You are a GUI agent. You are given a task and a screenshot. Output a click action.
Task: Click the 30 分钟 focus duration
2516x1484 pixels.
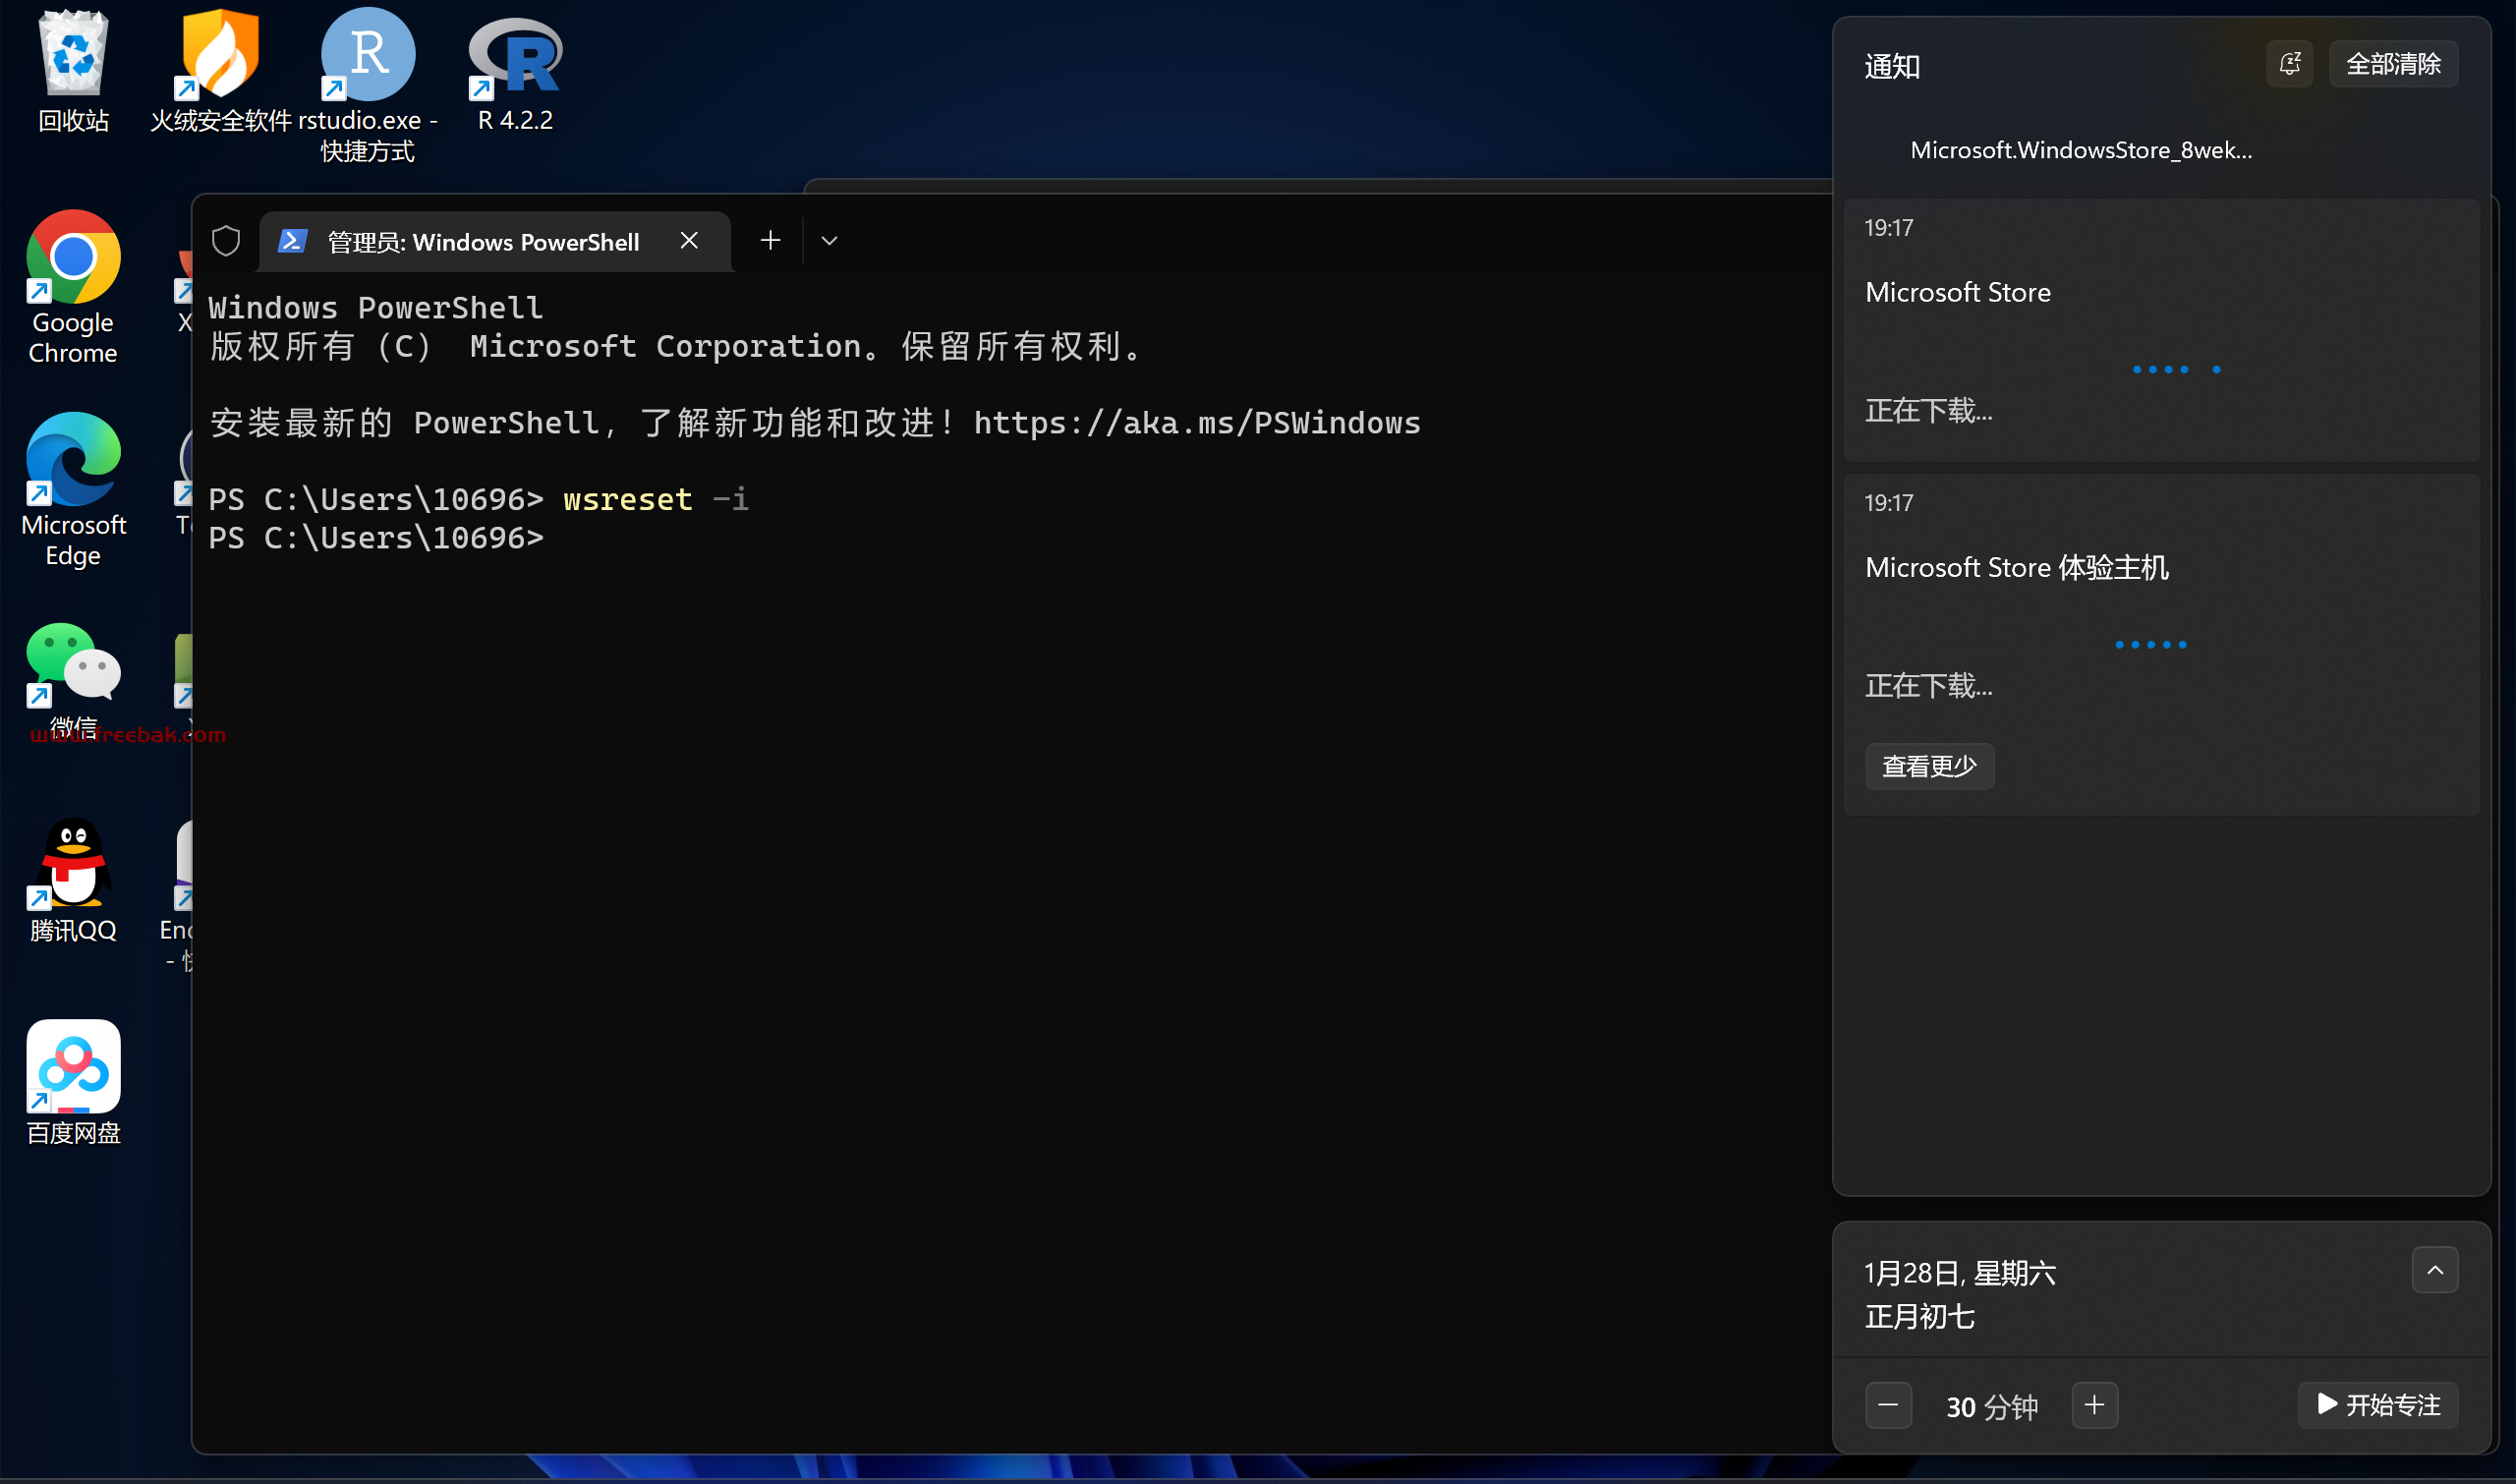[x=1992, y=1407]
